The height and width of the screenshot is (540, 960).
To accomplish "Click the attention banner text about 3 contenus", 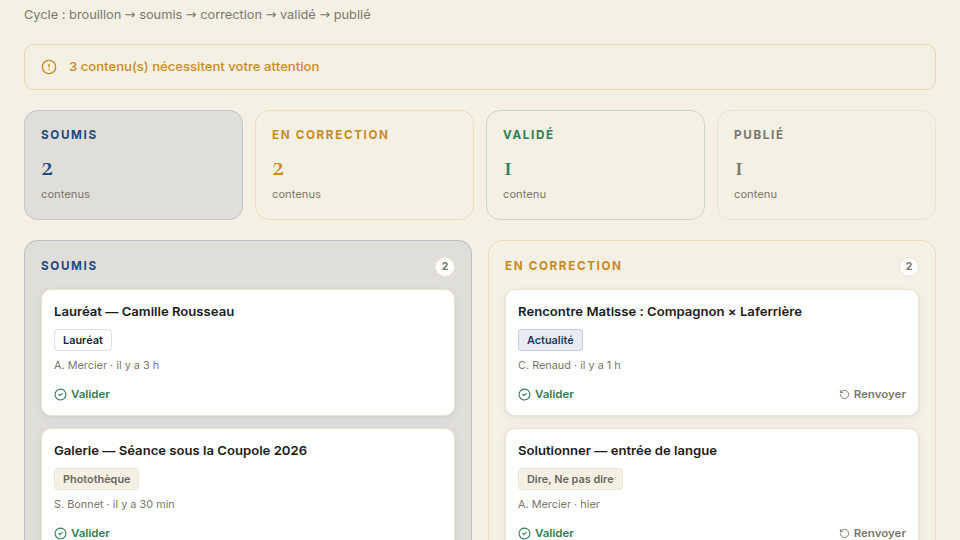I will coord(193,67).
